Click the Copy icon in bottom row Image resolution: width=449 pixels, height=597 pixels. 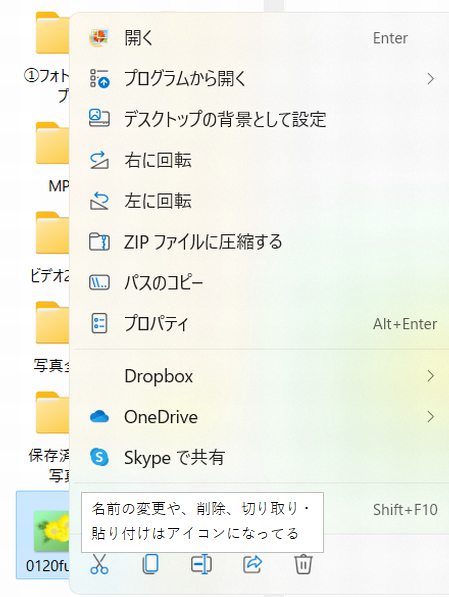[x=150, y=564]
